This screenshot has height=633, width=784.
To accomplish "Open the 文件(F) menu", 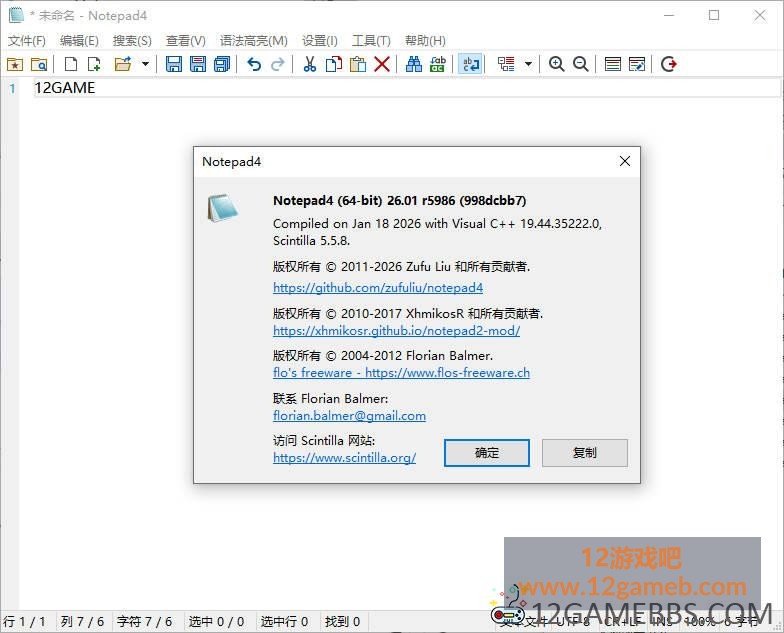I will click(x=26, y=40).
